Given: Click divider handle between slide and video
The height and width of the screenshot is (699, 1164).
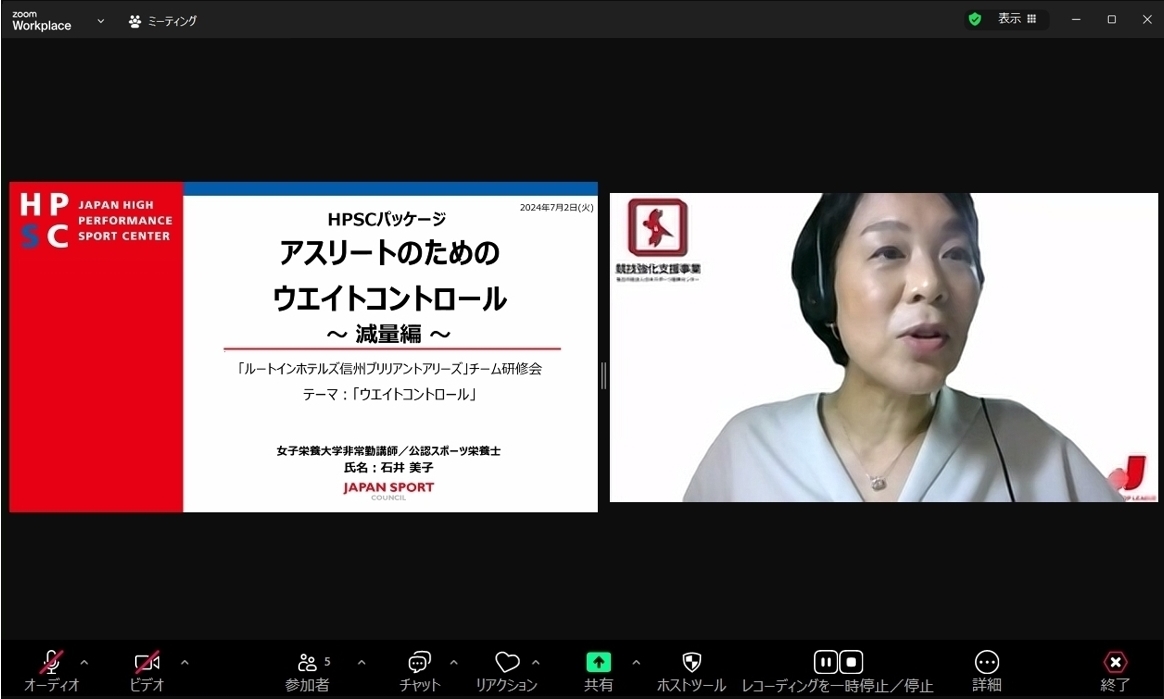Looking at the screenshot, I should click(x=604, y=375).
